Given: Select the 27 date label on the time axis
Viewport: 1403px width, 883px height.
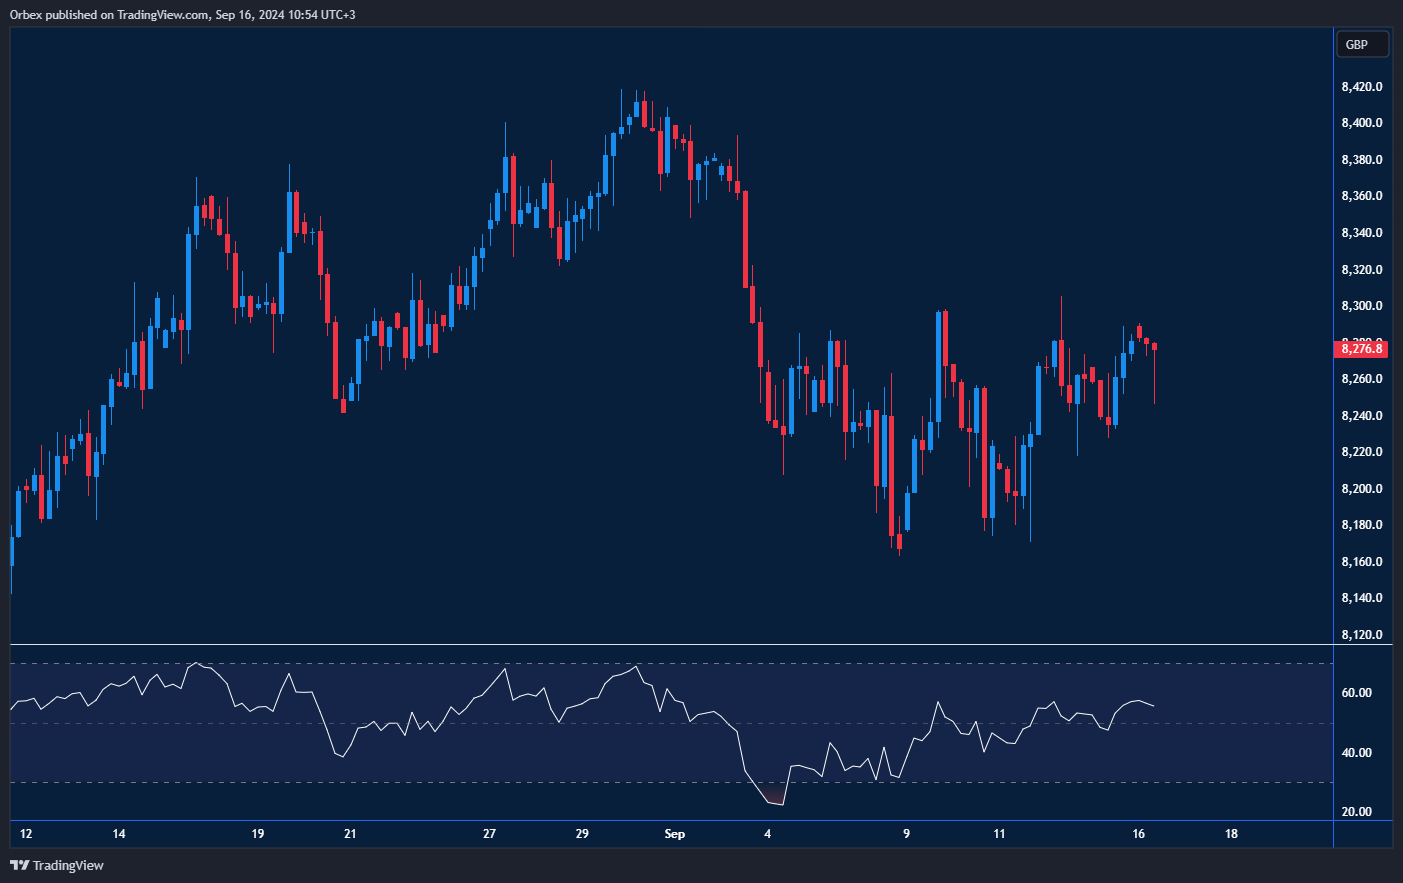Looking at the screenshot, I should point(489,834).
